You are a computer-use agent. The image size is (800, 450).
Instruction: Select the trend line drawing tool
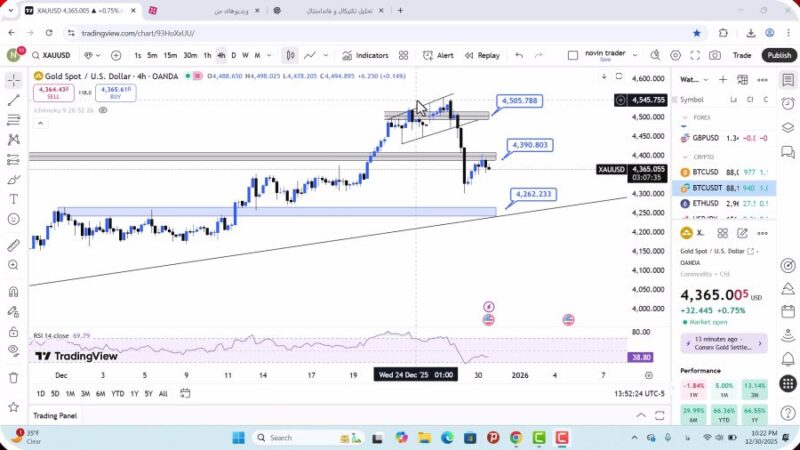pyautogui.click(x=13, y=100)
